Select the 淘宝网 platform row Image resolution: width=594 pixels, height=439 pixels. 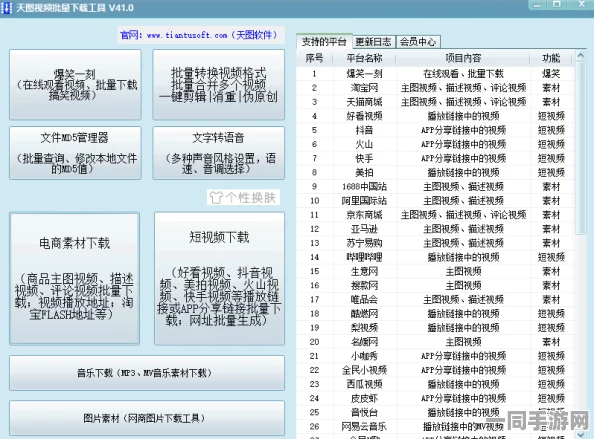435,88
